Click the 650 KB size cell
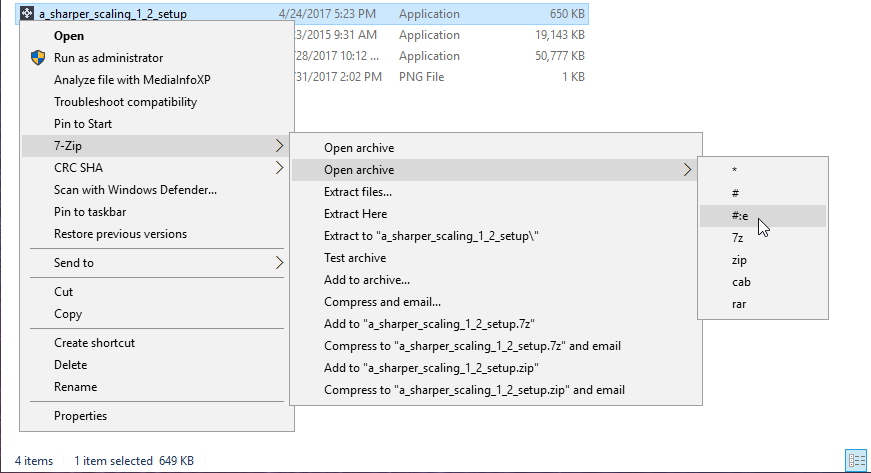871x473 pixels. 567,14
